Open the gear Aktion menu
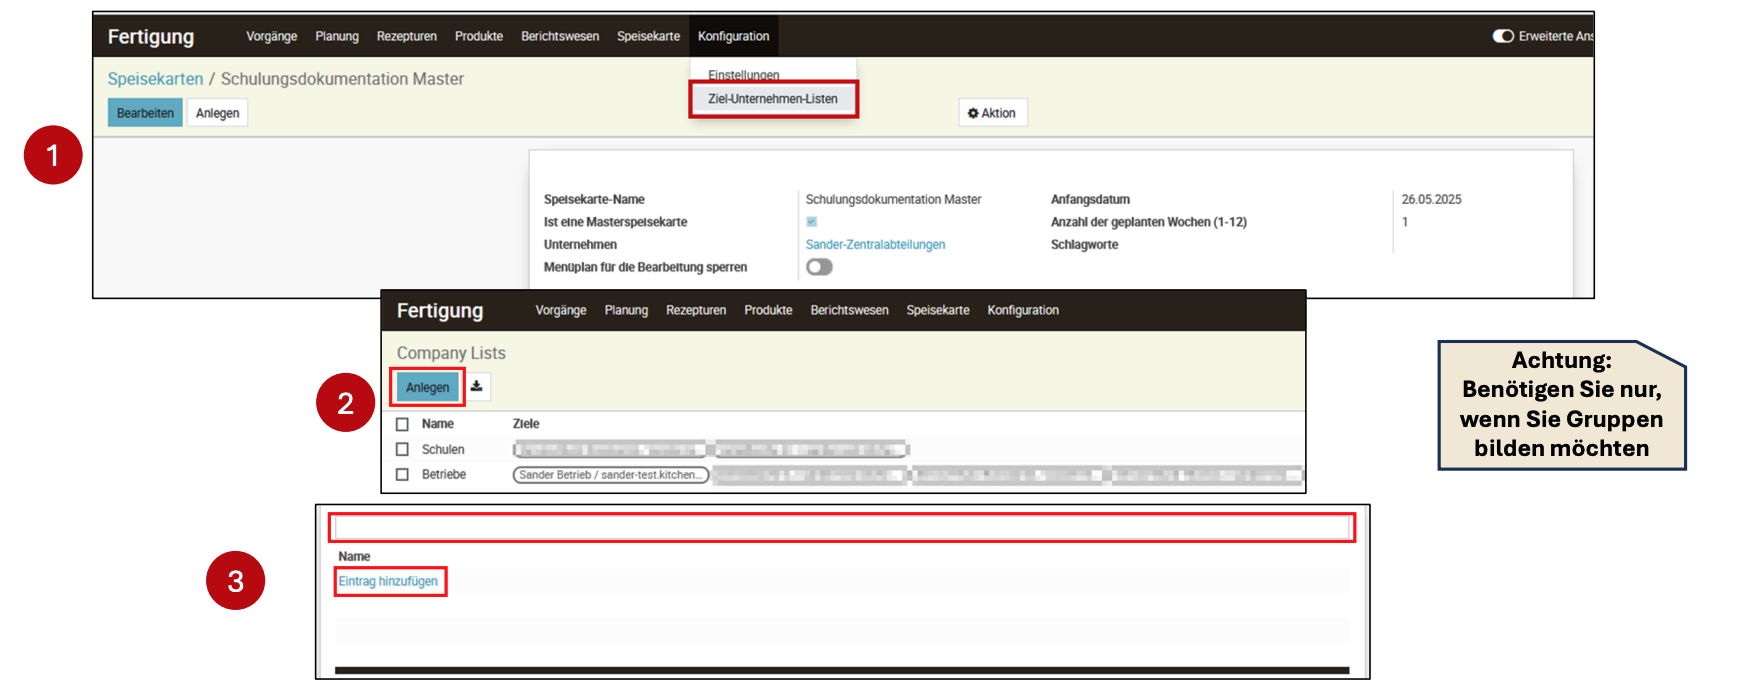 pyautogui.click(x=992, y=113)
